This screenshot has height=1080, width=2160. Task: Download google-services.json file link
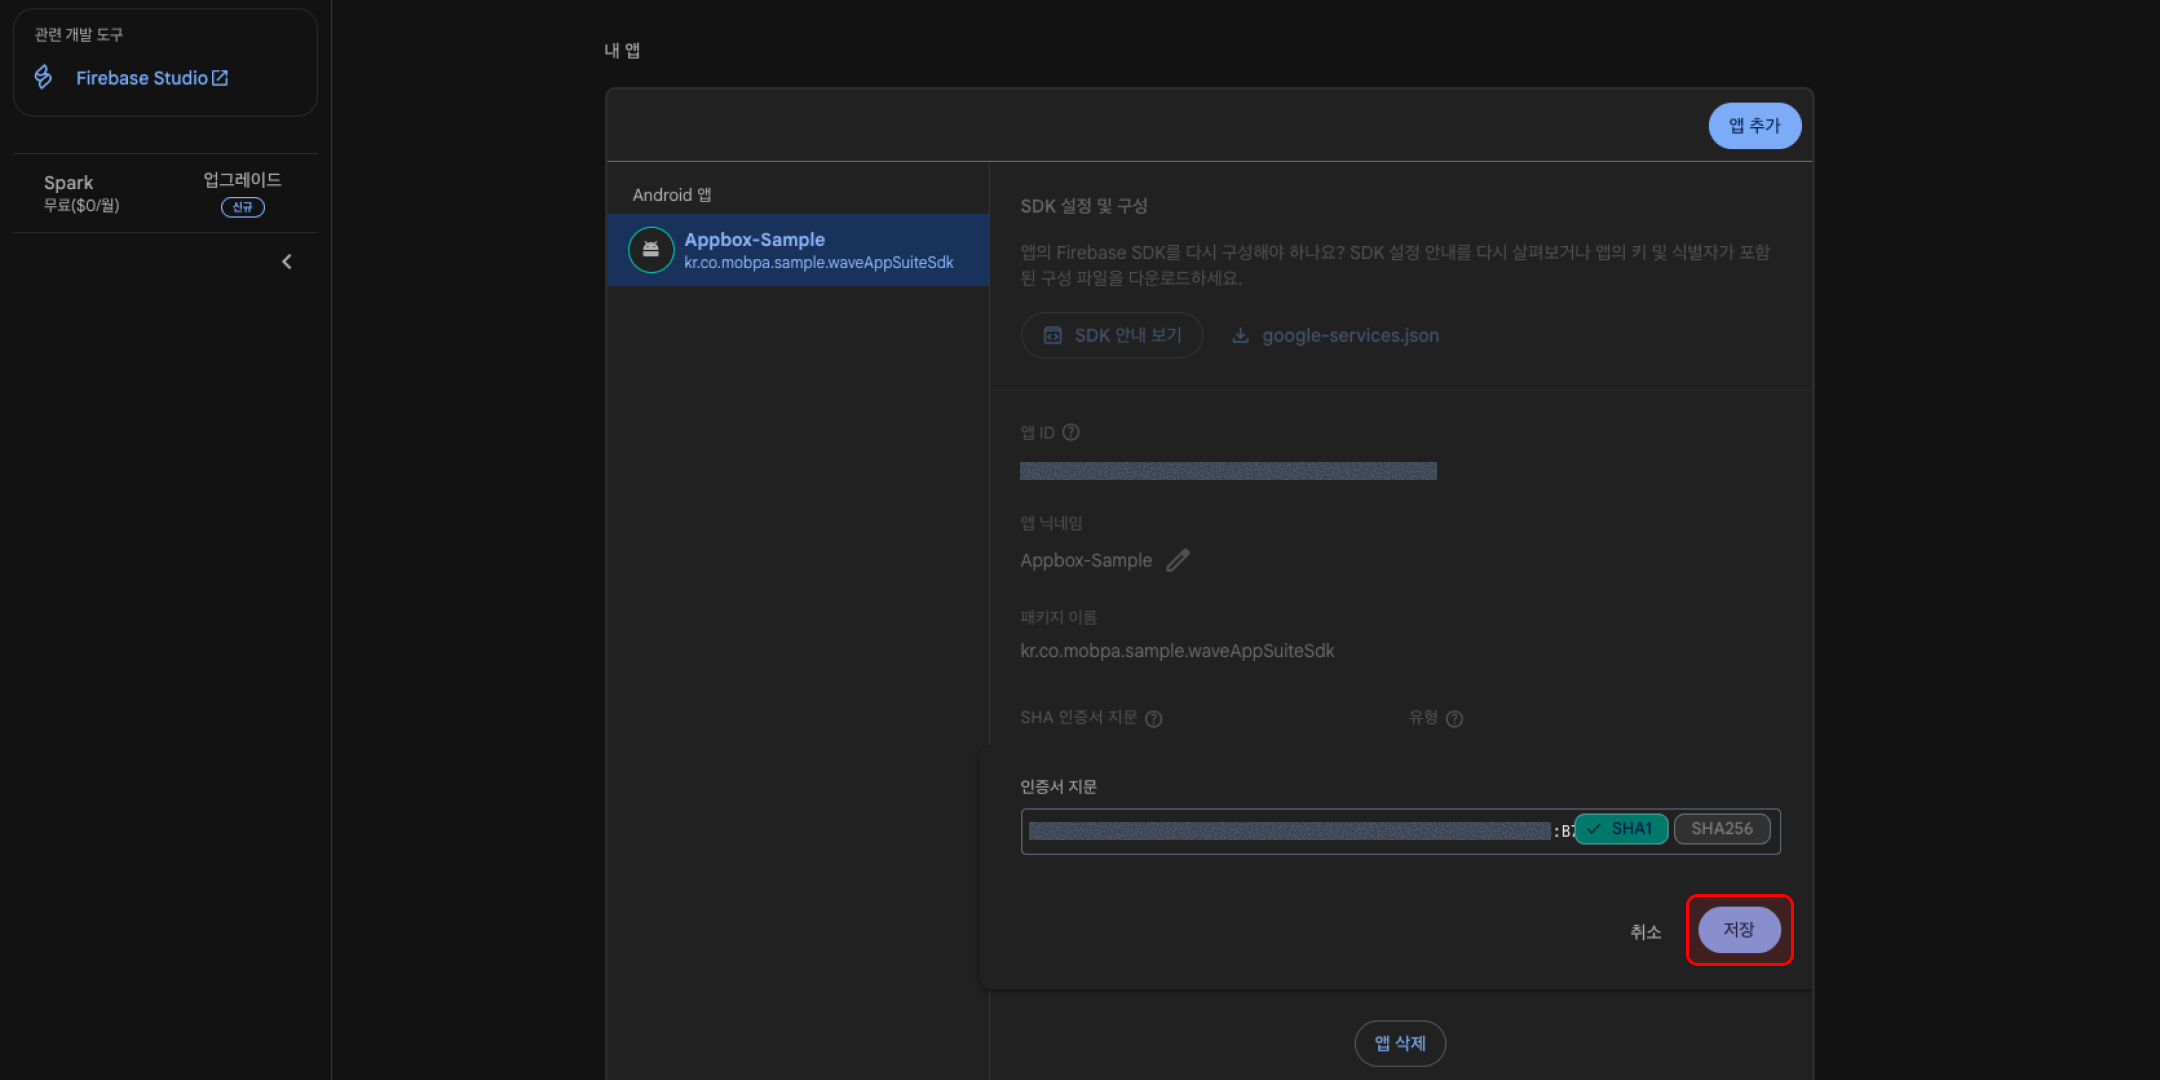point(1350,336)
